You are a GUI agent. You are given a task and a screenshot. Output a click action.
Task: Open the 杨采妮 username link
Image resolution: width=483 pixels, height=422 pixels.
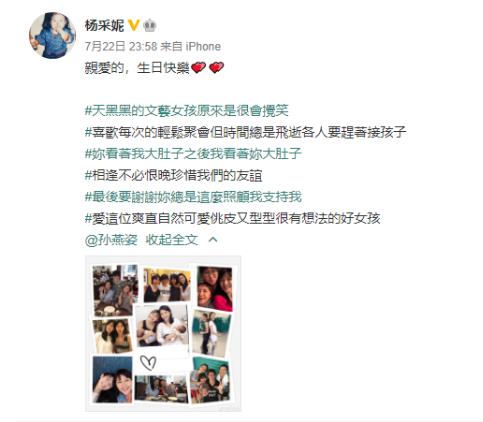coord(104,26)
